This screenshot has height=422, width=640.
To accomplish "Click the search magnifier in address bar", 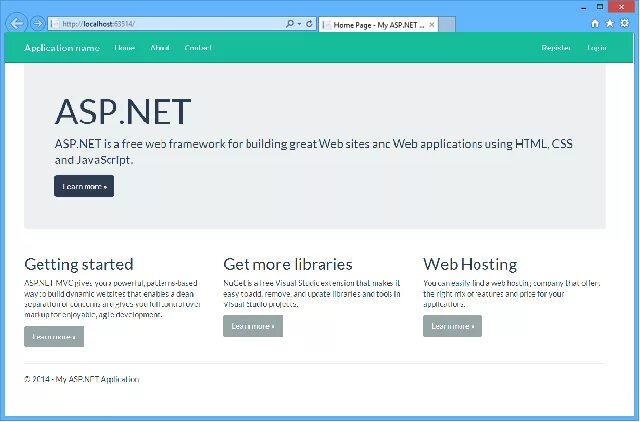I will click(x=290, y=24).
